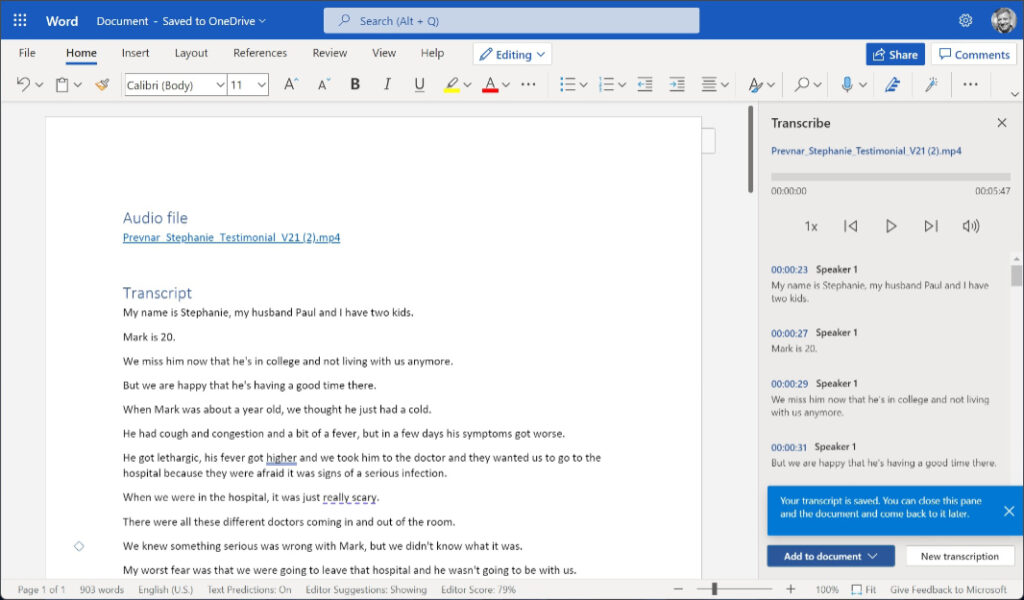Viewport: 1024px width, 600px height.
Task: Toggle bold formatting
Action: [354, 84]
